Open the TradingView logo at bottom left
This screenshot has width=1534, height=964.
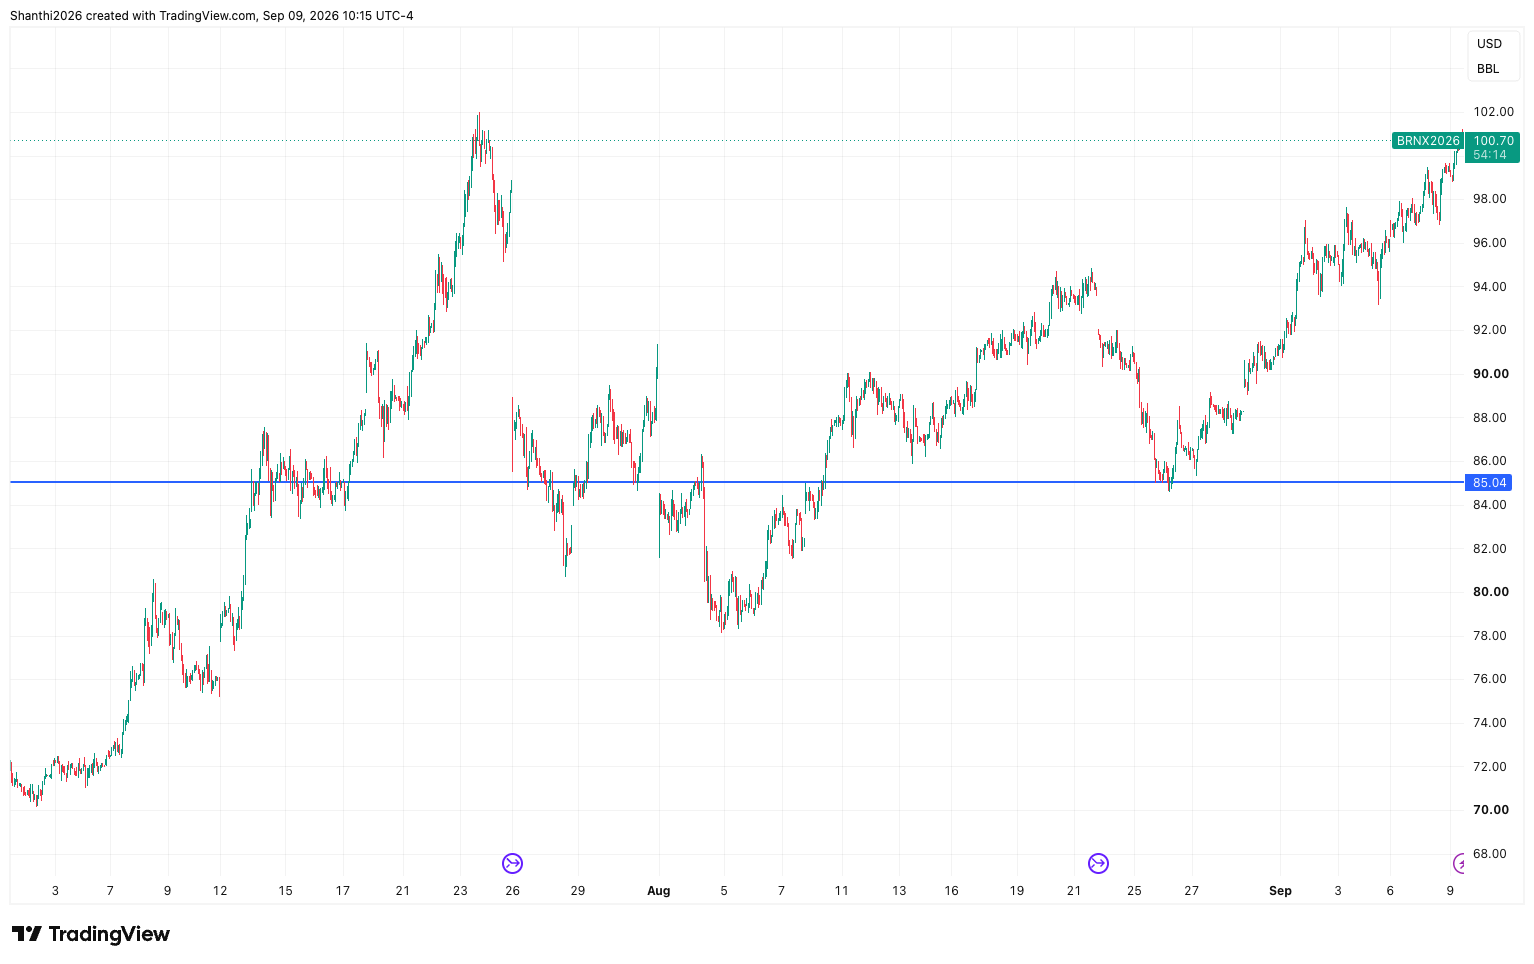tap(91, 934)
